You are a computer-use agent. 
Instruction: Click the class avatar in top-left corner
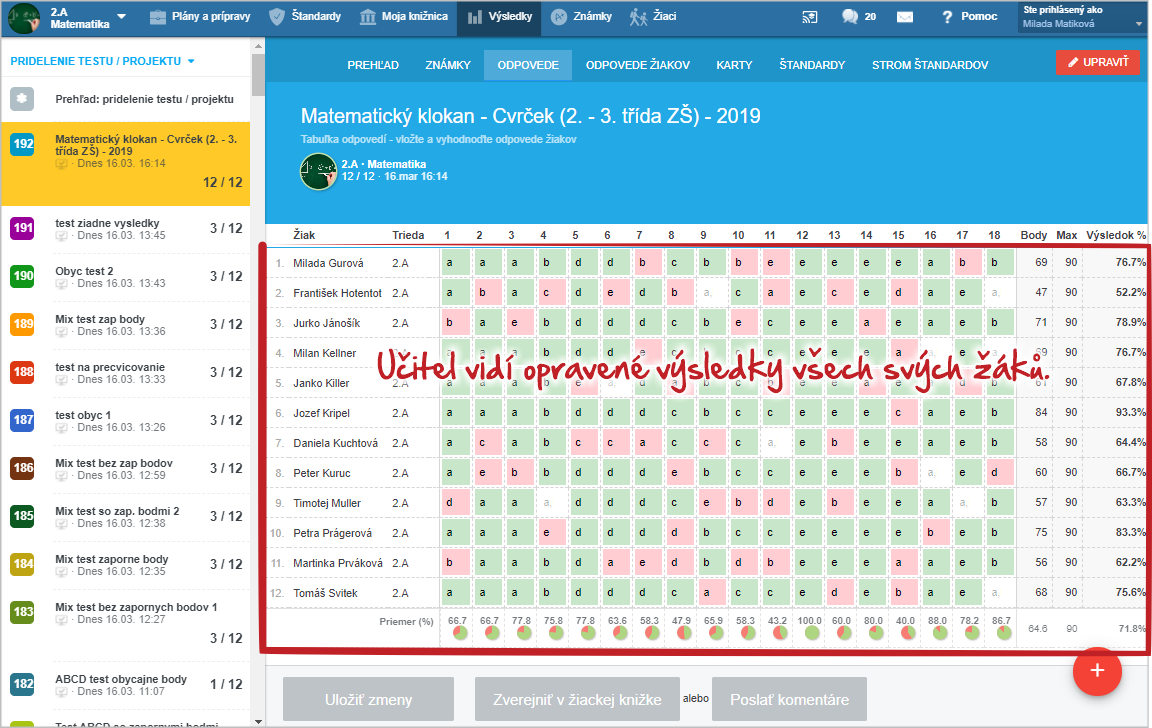[24, 18]
